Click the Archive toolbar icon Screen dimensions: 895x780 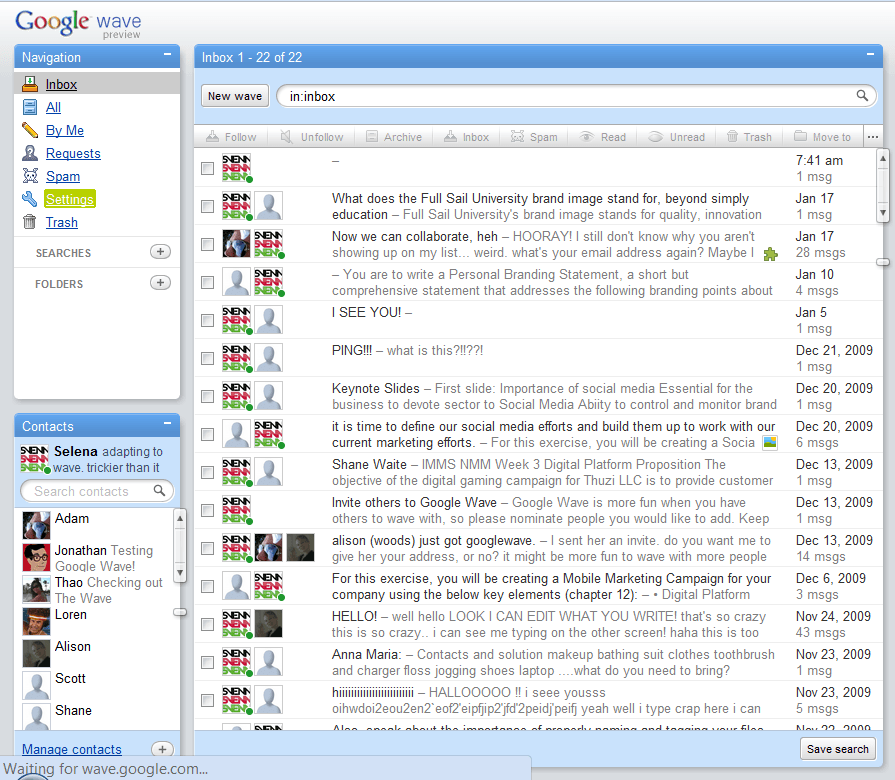click(x=372, y=137)
